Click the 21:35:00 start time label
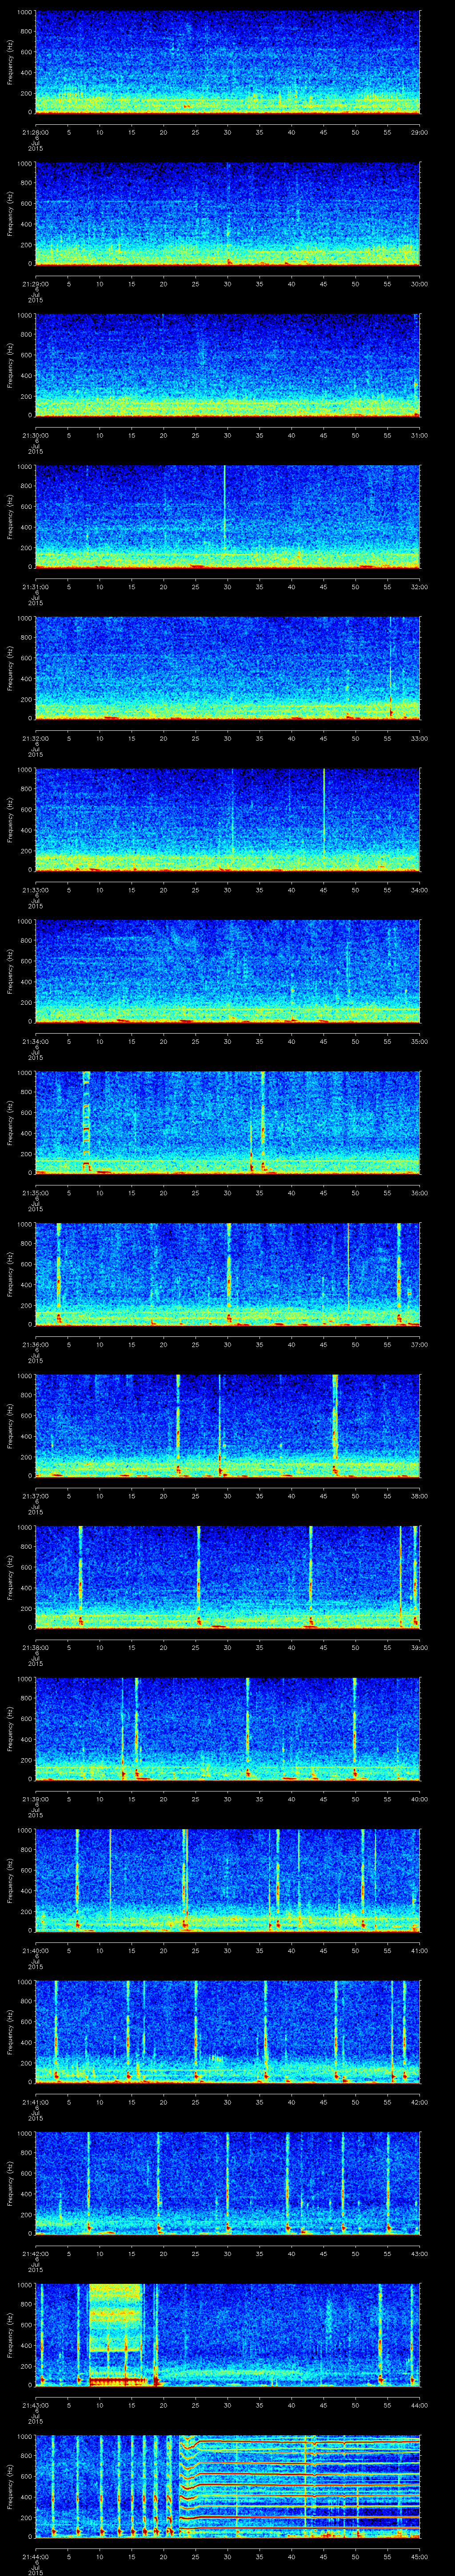The image size is (455, 2576). [35, 1193]
